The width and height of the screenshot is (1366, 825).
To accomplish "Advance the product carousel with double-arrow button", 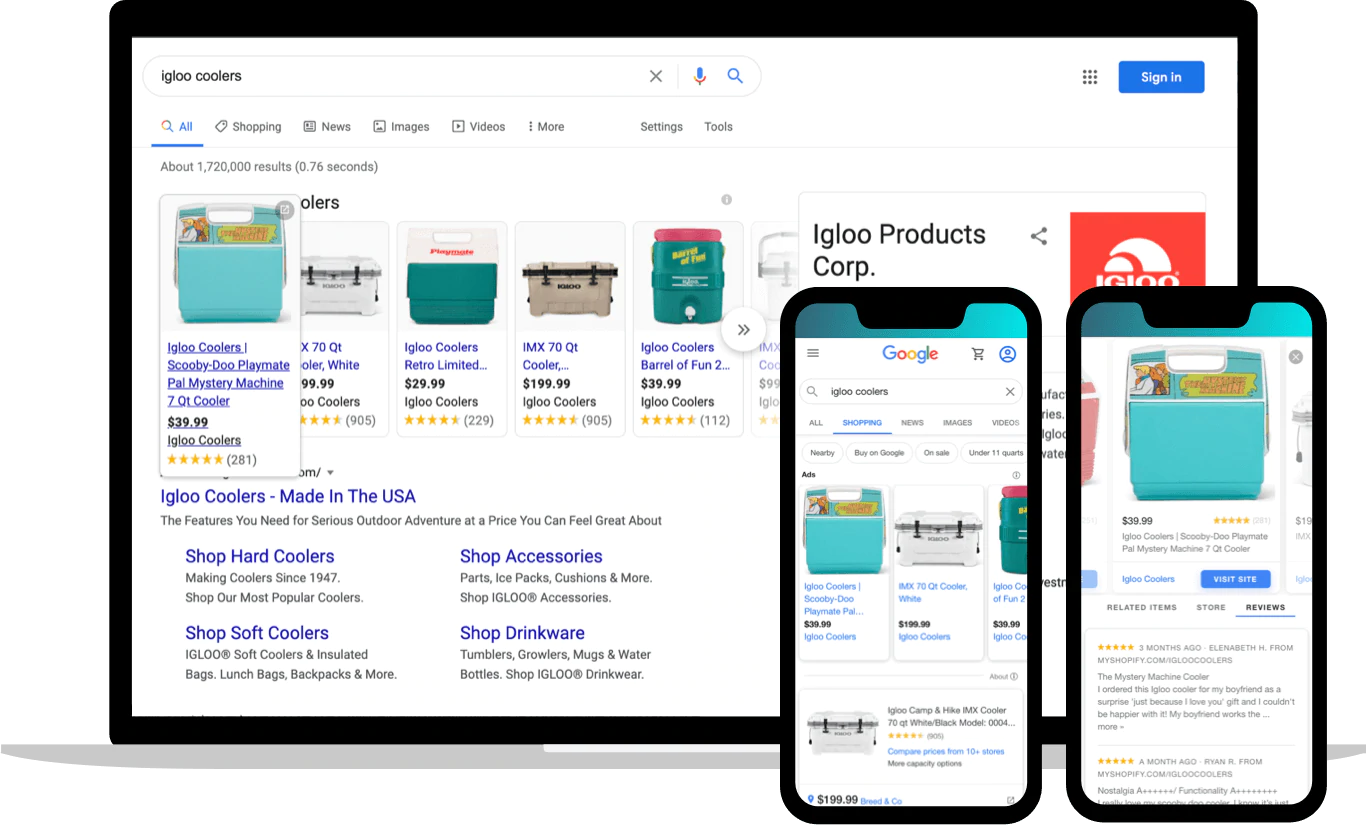I will 743,330.
